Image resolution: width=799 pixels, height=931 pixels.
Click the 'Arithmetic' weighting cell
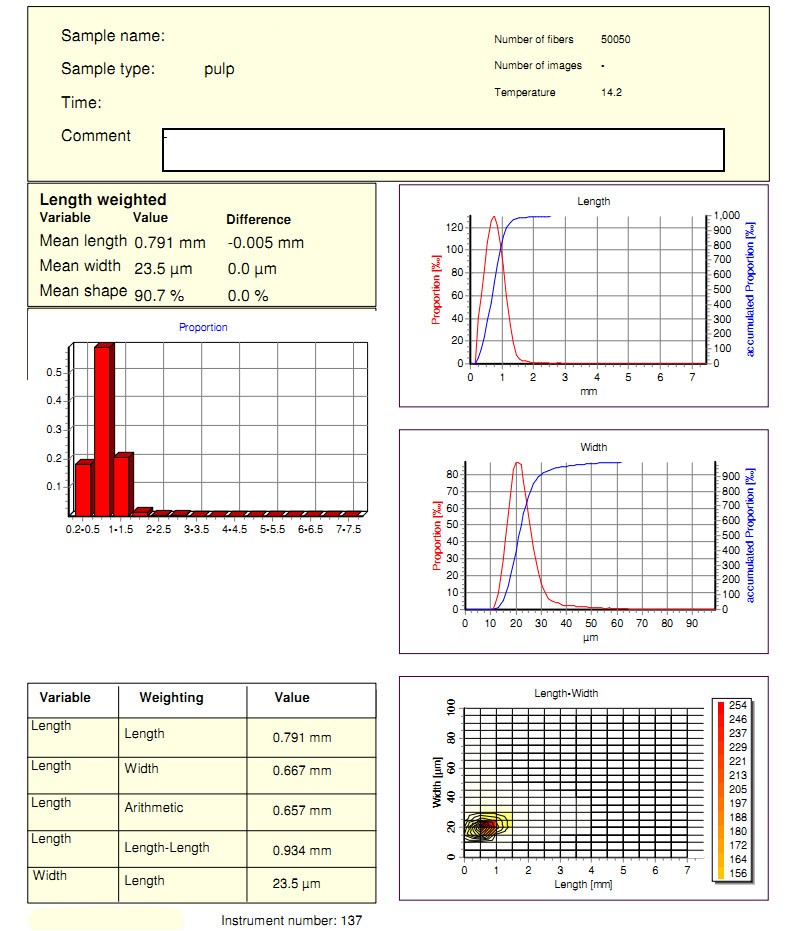pos(154,808)
